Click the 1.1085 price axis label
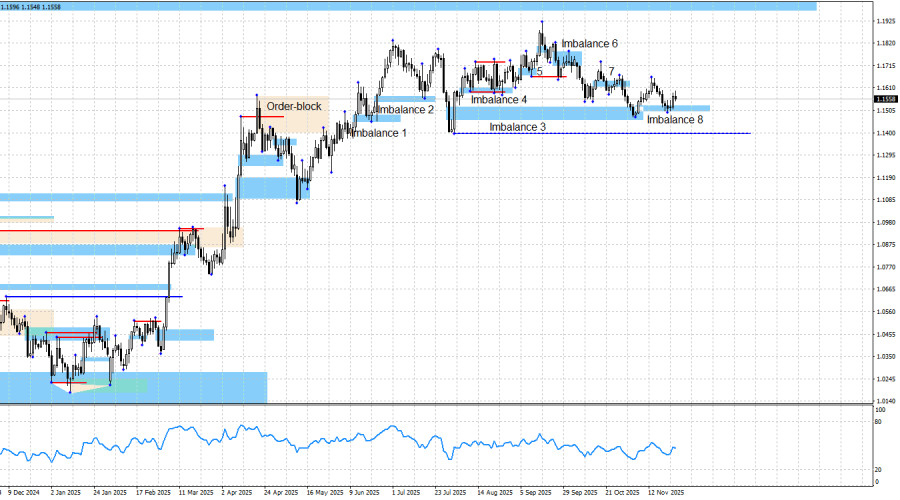Image resolution: width=900 pixels, height=500 pixels. pyautogui.click(x=886, y=200)
